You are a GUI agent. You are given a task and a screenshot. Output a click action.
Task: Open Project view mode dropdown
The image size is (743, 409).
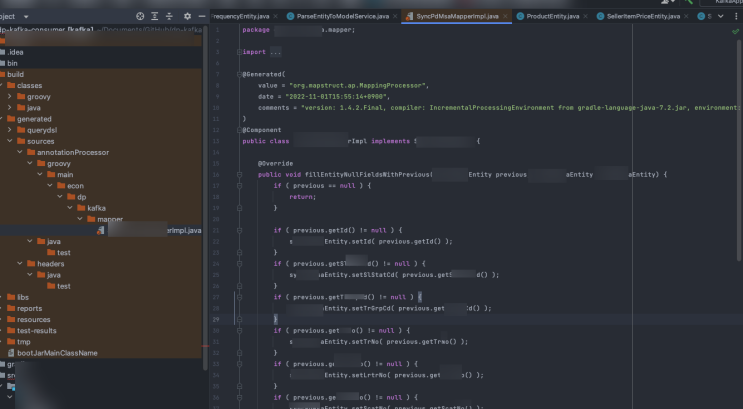26,17
